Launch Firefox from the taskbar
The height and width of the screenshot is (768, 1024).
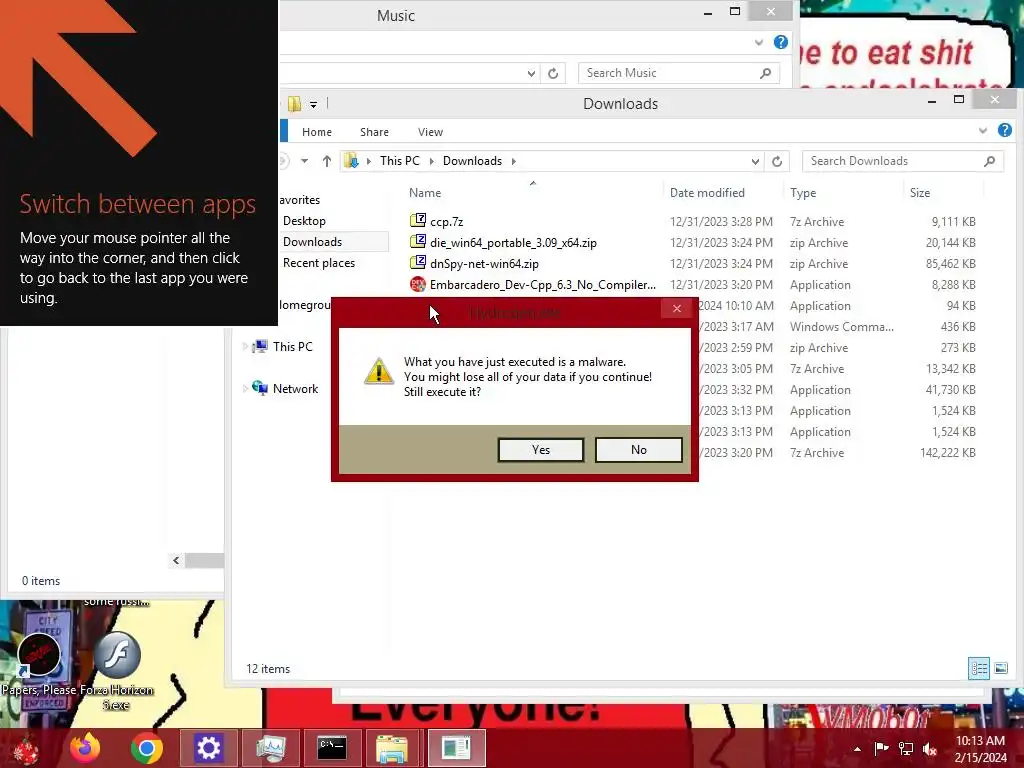85,748
